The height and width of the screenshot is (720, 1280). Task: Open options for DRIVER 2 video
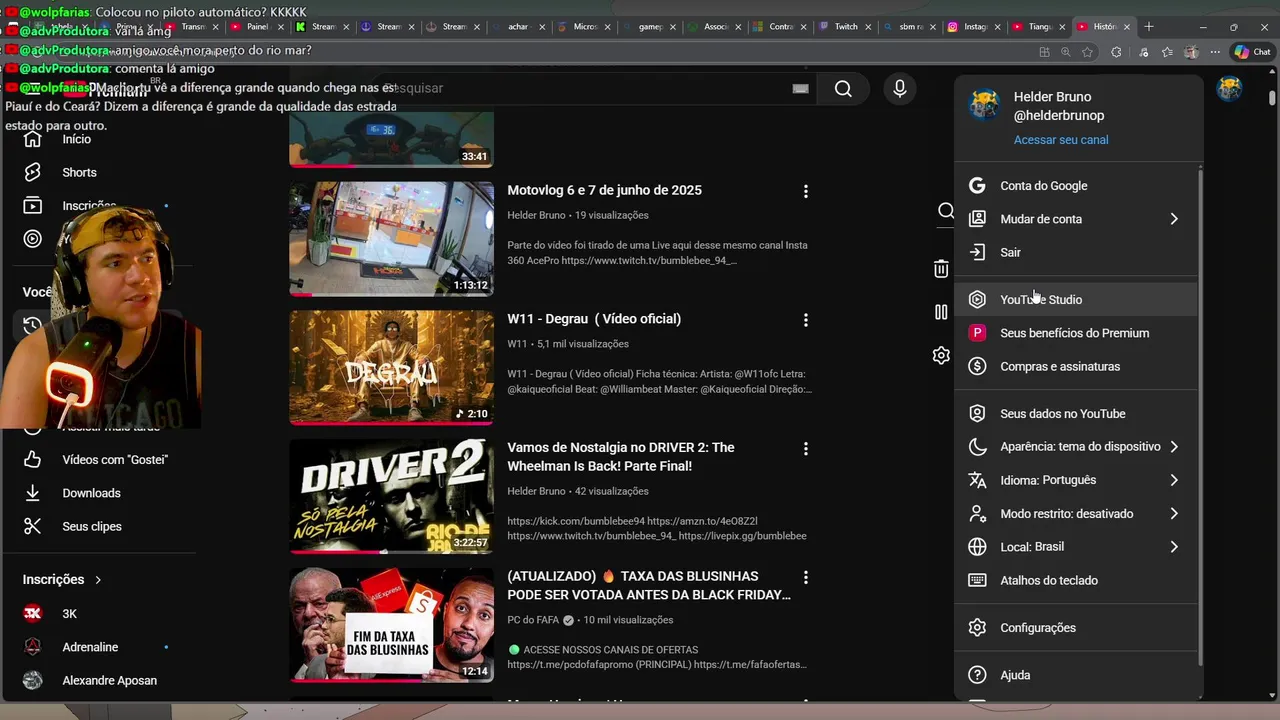click(x=806, y=449)
